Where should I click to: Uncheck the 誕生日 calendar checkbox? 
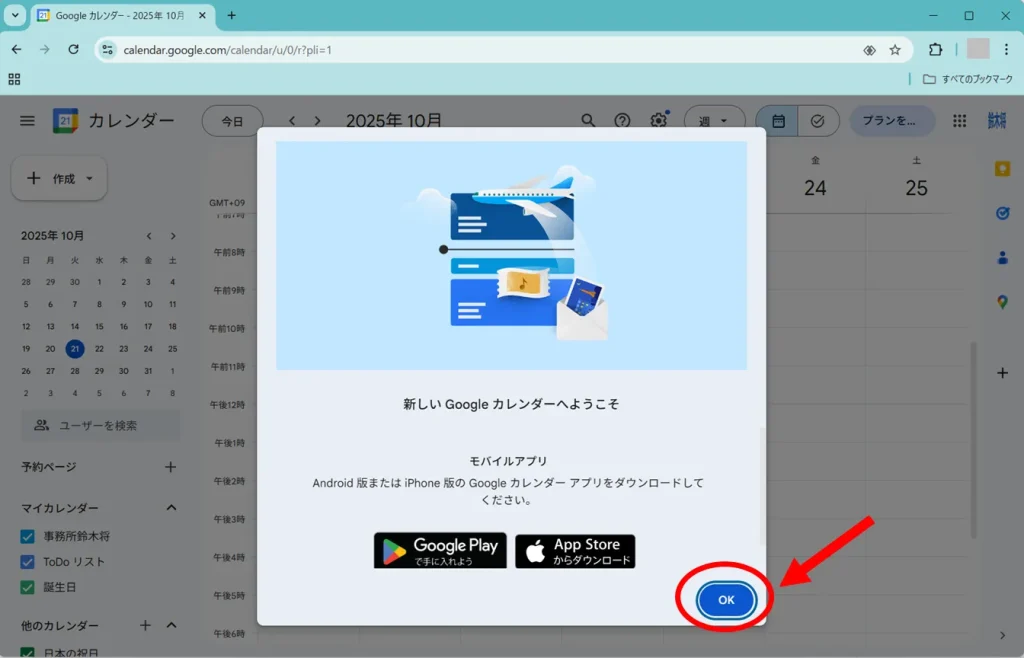pos(28,587)
